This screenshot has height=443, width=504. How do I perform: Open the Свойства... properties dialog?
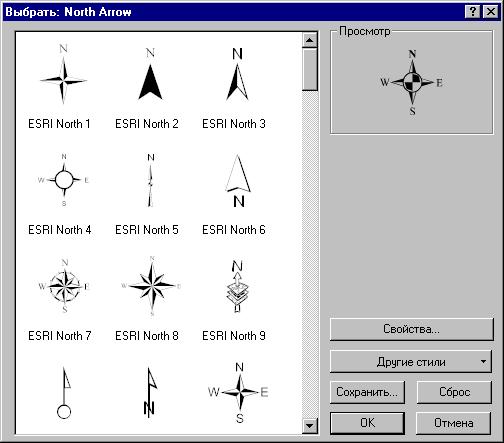(411, 329)
